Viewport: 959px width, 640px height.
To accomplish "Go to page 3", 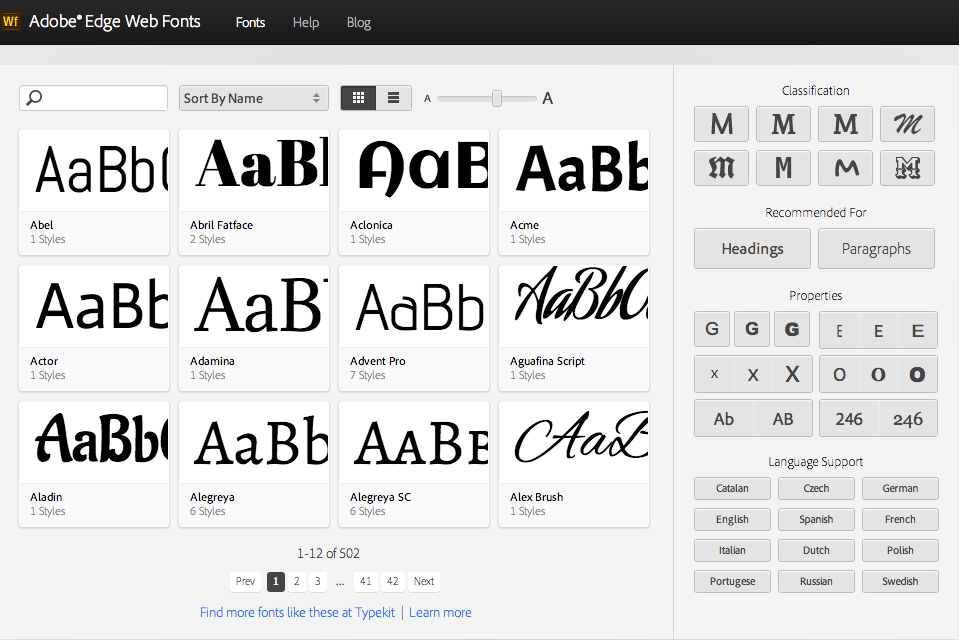I will tap(317, 581).
